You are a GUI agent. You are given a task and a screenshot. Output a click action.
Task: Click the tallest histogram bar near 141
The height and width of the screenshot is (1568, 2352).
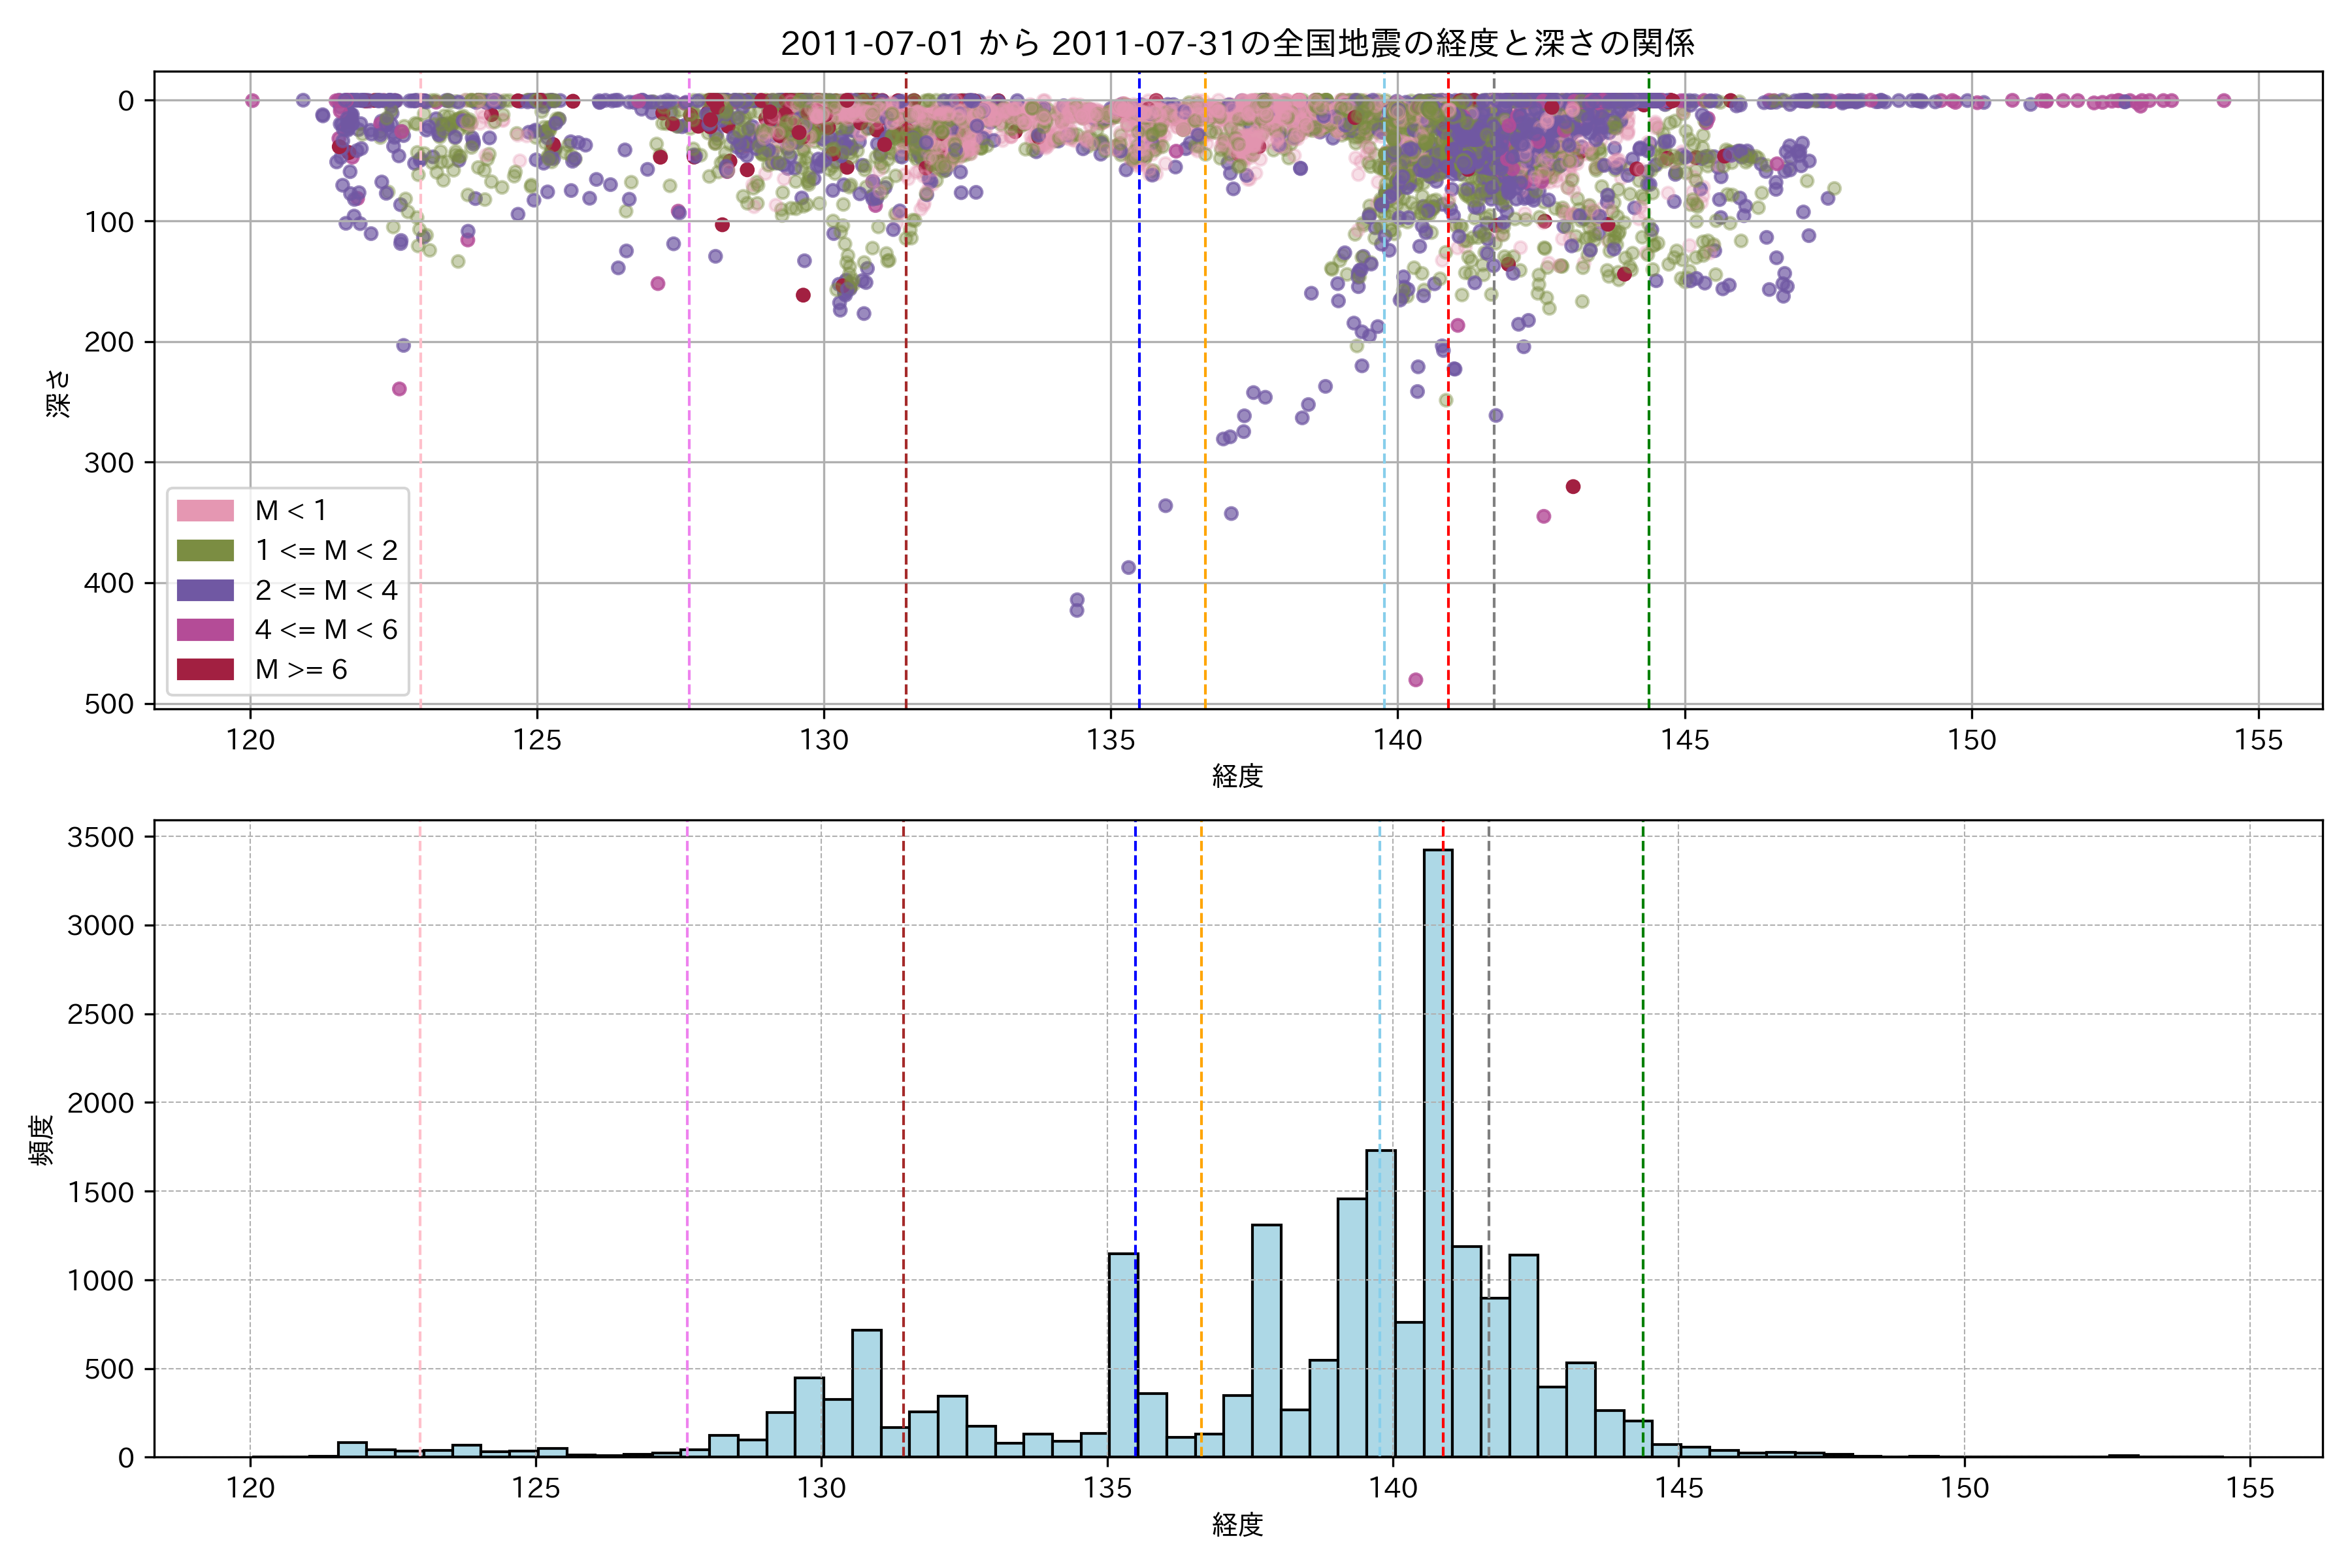tap(1438, 1150)
